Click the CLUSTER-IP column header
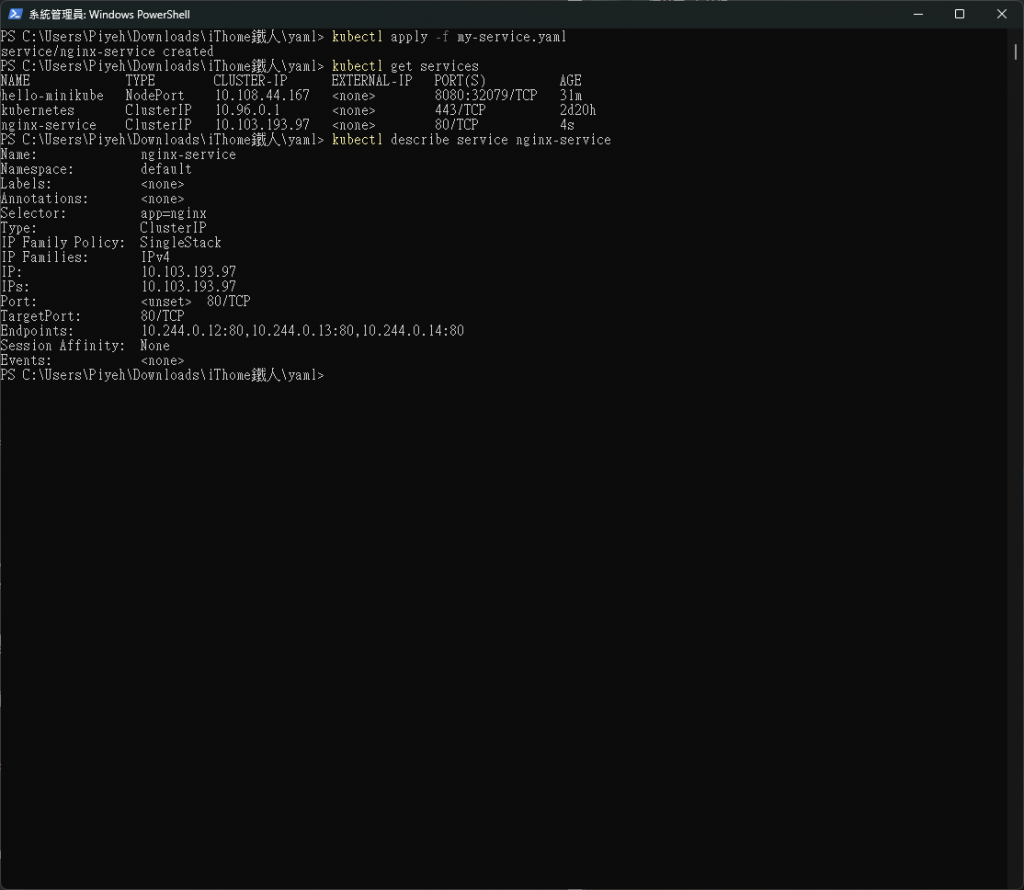 point(250,81)
